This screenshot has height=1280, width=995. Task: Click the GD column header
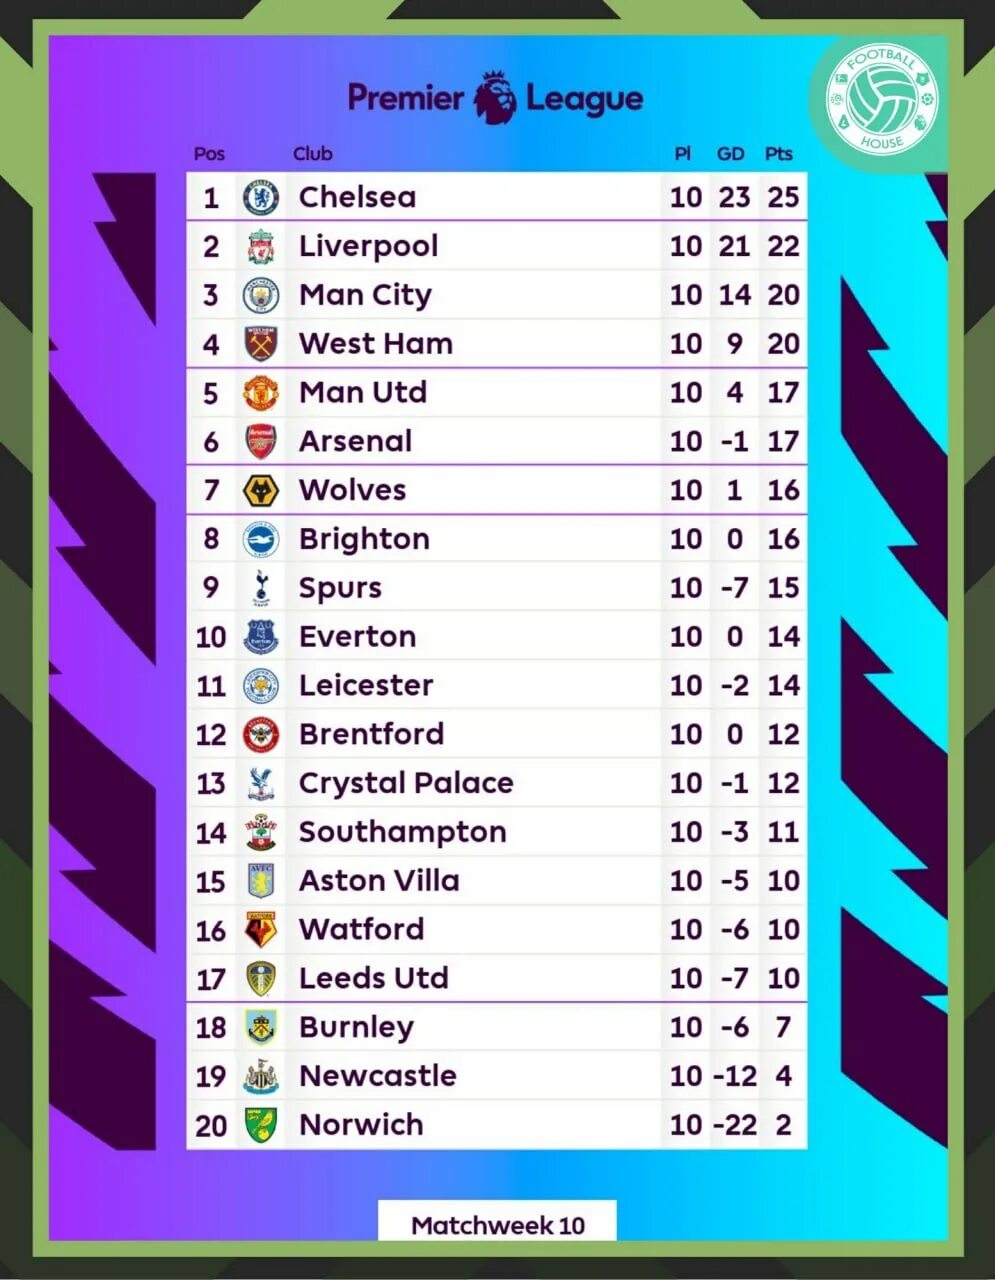[731, 154]
